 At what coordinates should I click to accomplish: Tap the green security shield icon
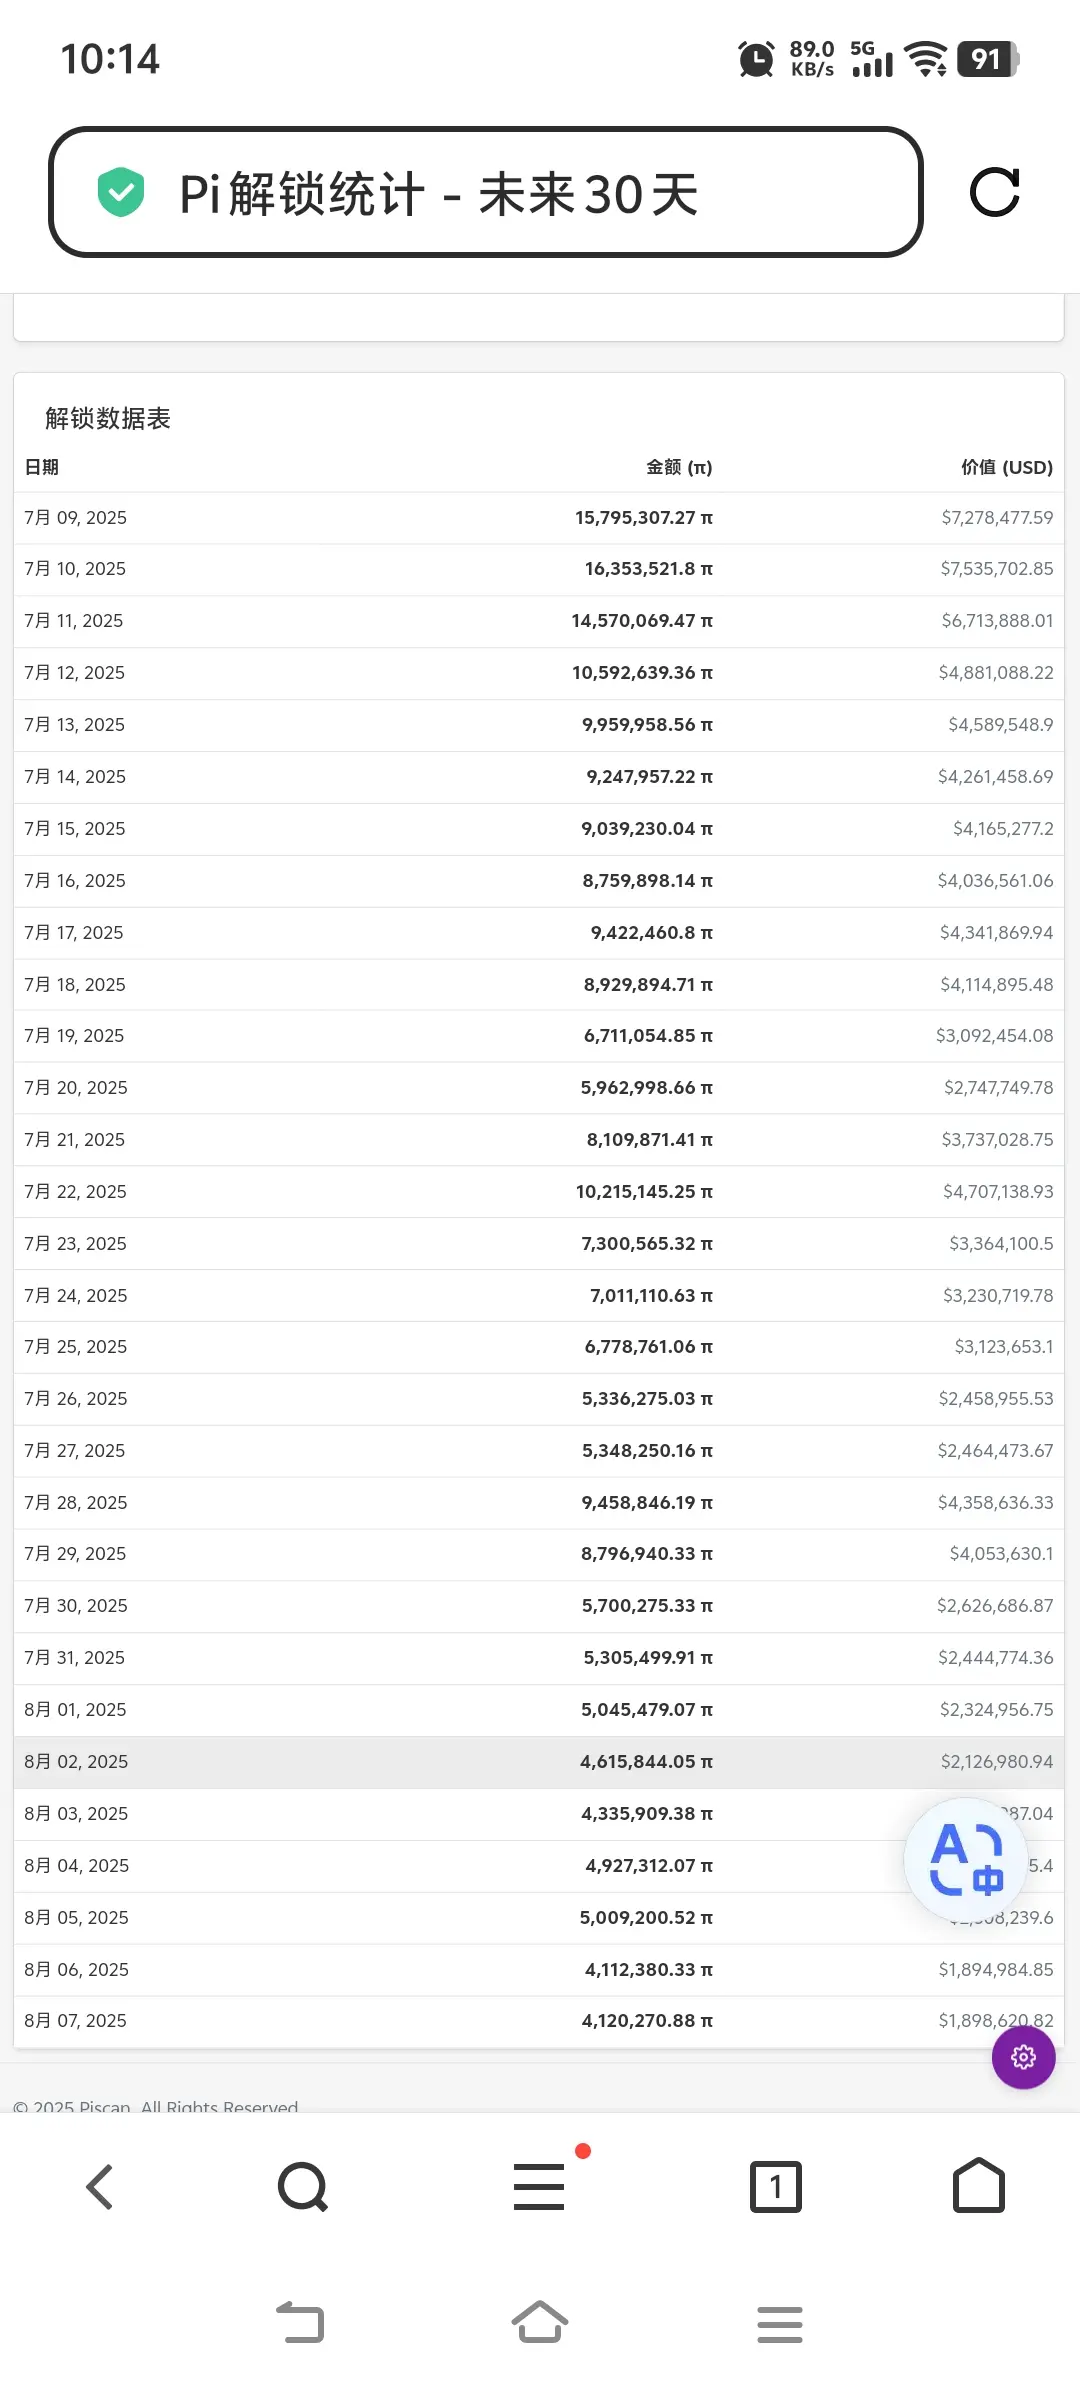tap(121, 192)
